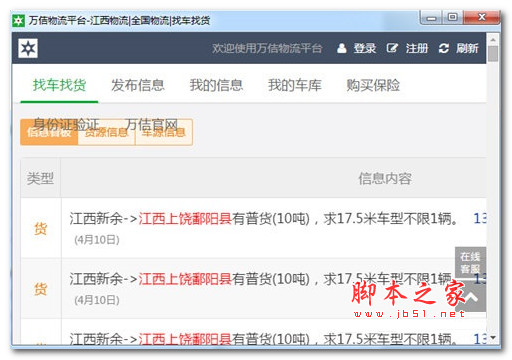
Task: Open second row 江西上饶鄱阳县 red link
Action: click(185, 279)
